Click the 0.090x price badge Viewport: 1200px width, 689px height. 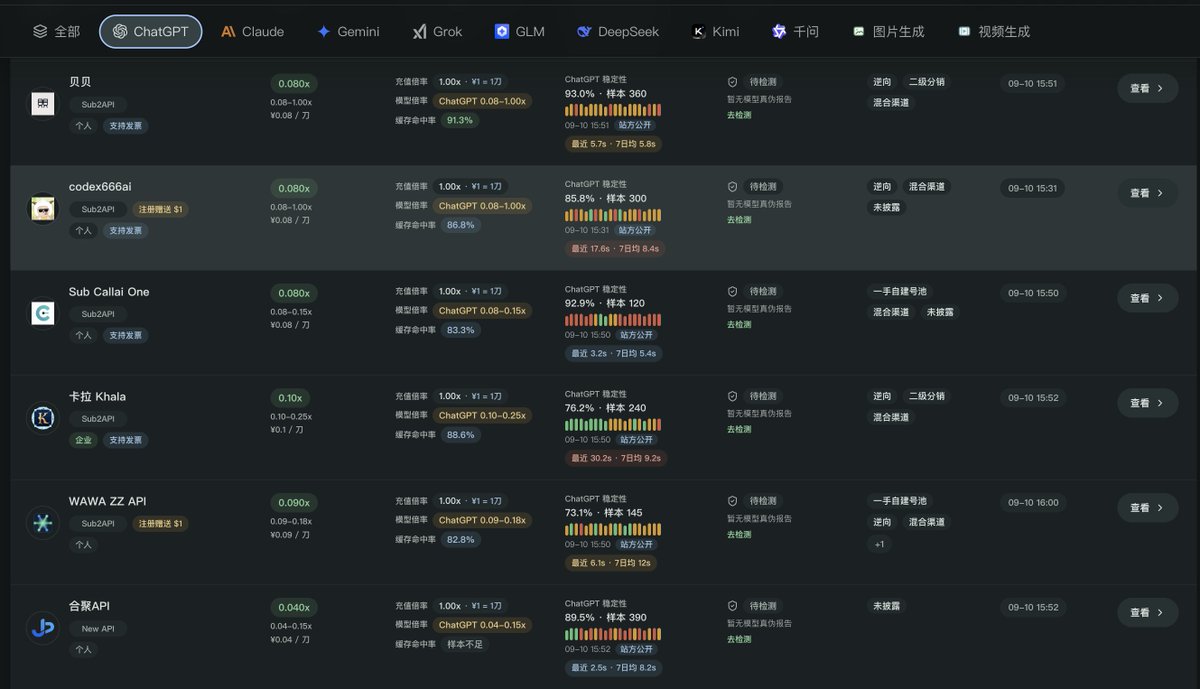294,502
